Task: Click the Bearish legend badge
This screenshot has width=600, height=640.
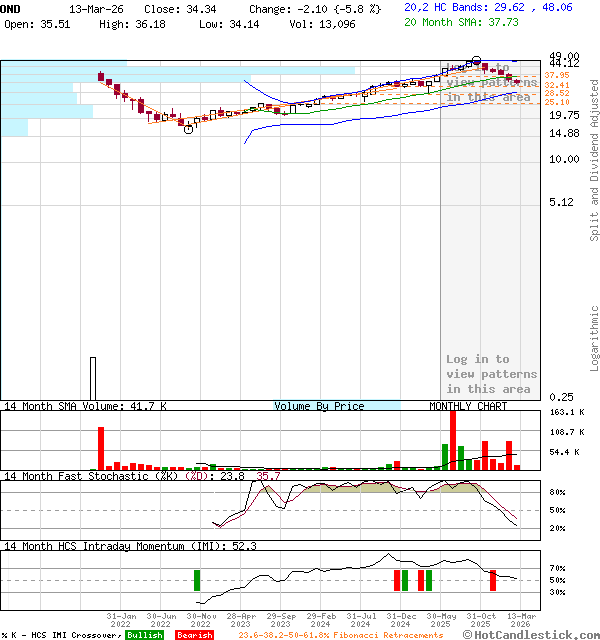Action: [x=194, y=635]
